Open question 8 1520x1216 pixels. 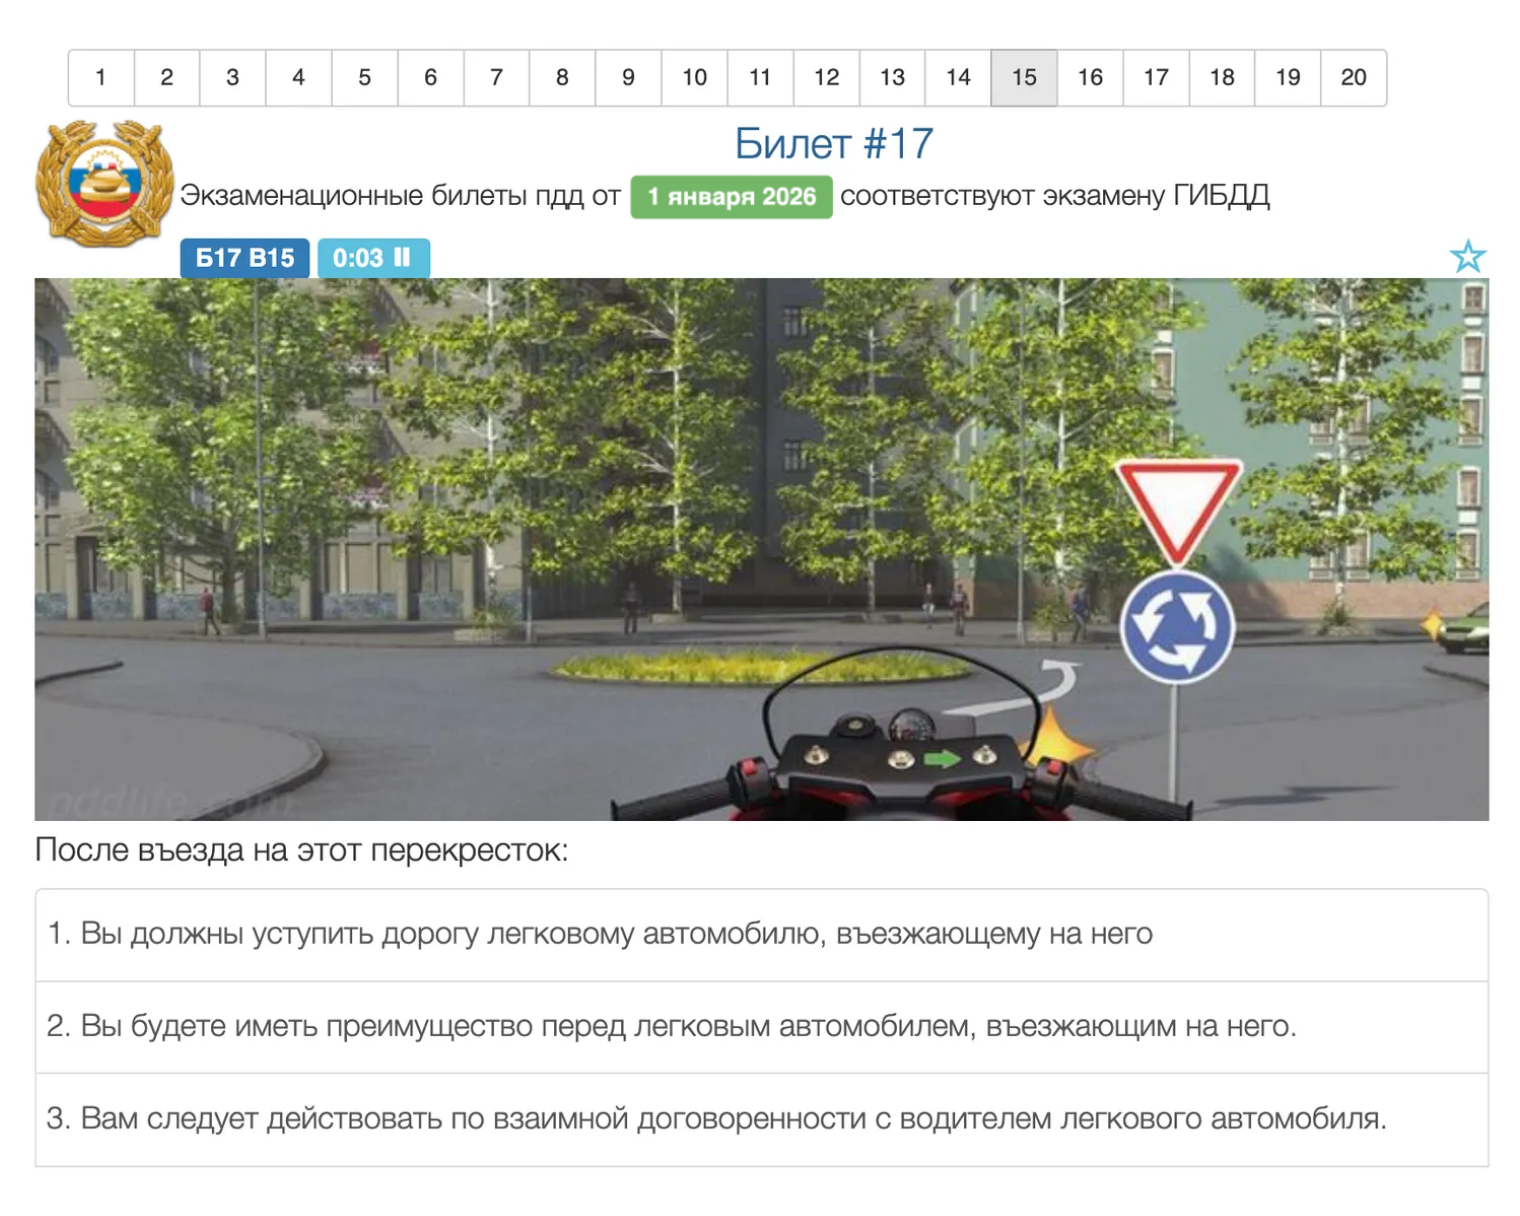[x=562, y=77]
